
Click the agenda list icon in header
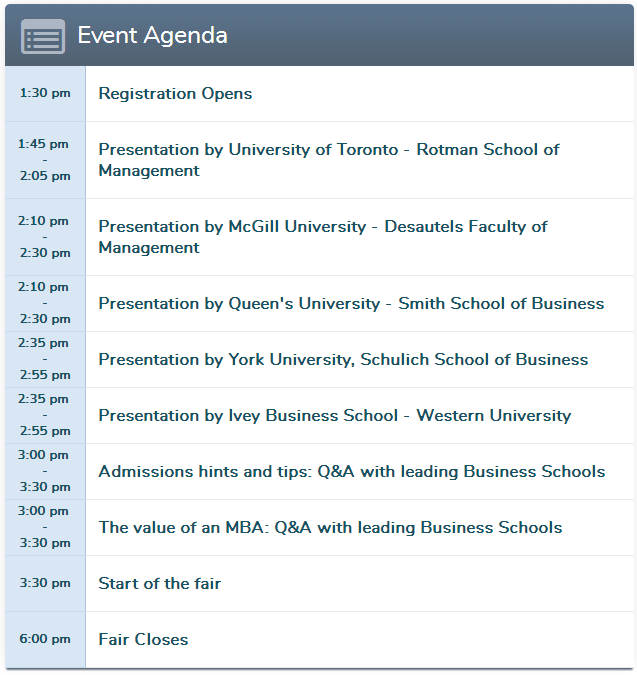click(x=42, y=37)
